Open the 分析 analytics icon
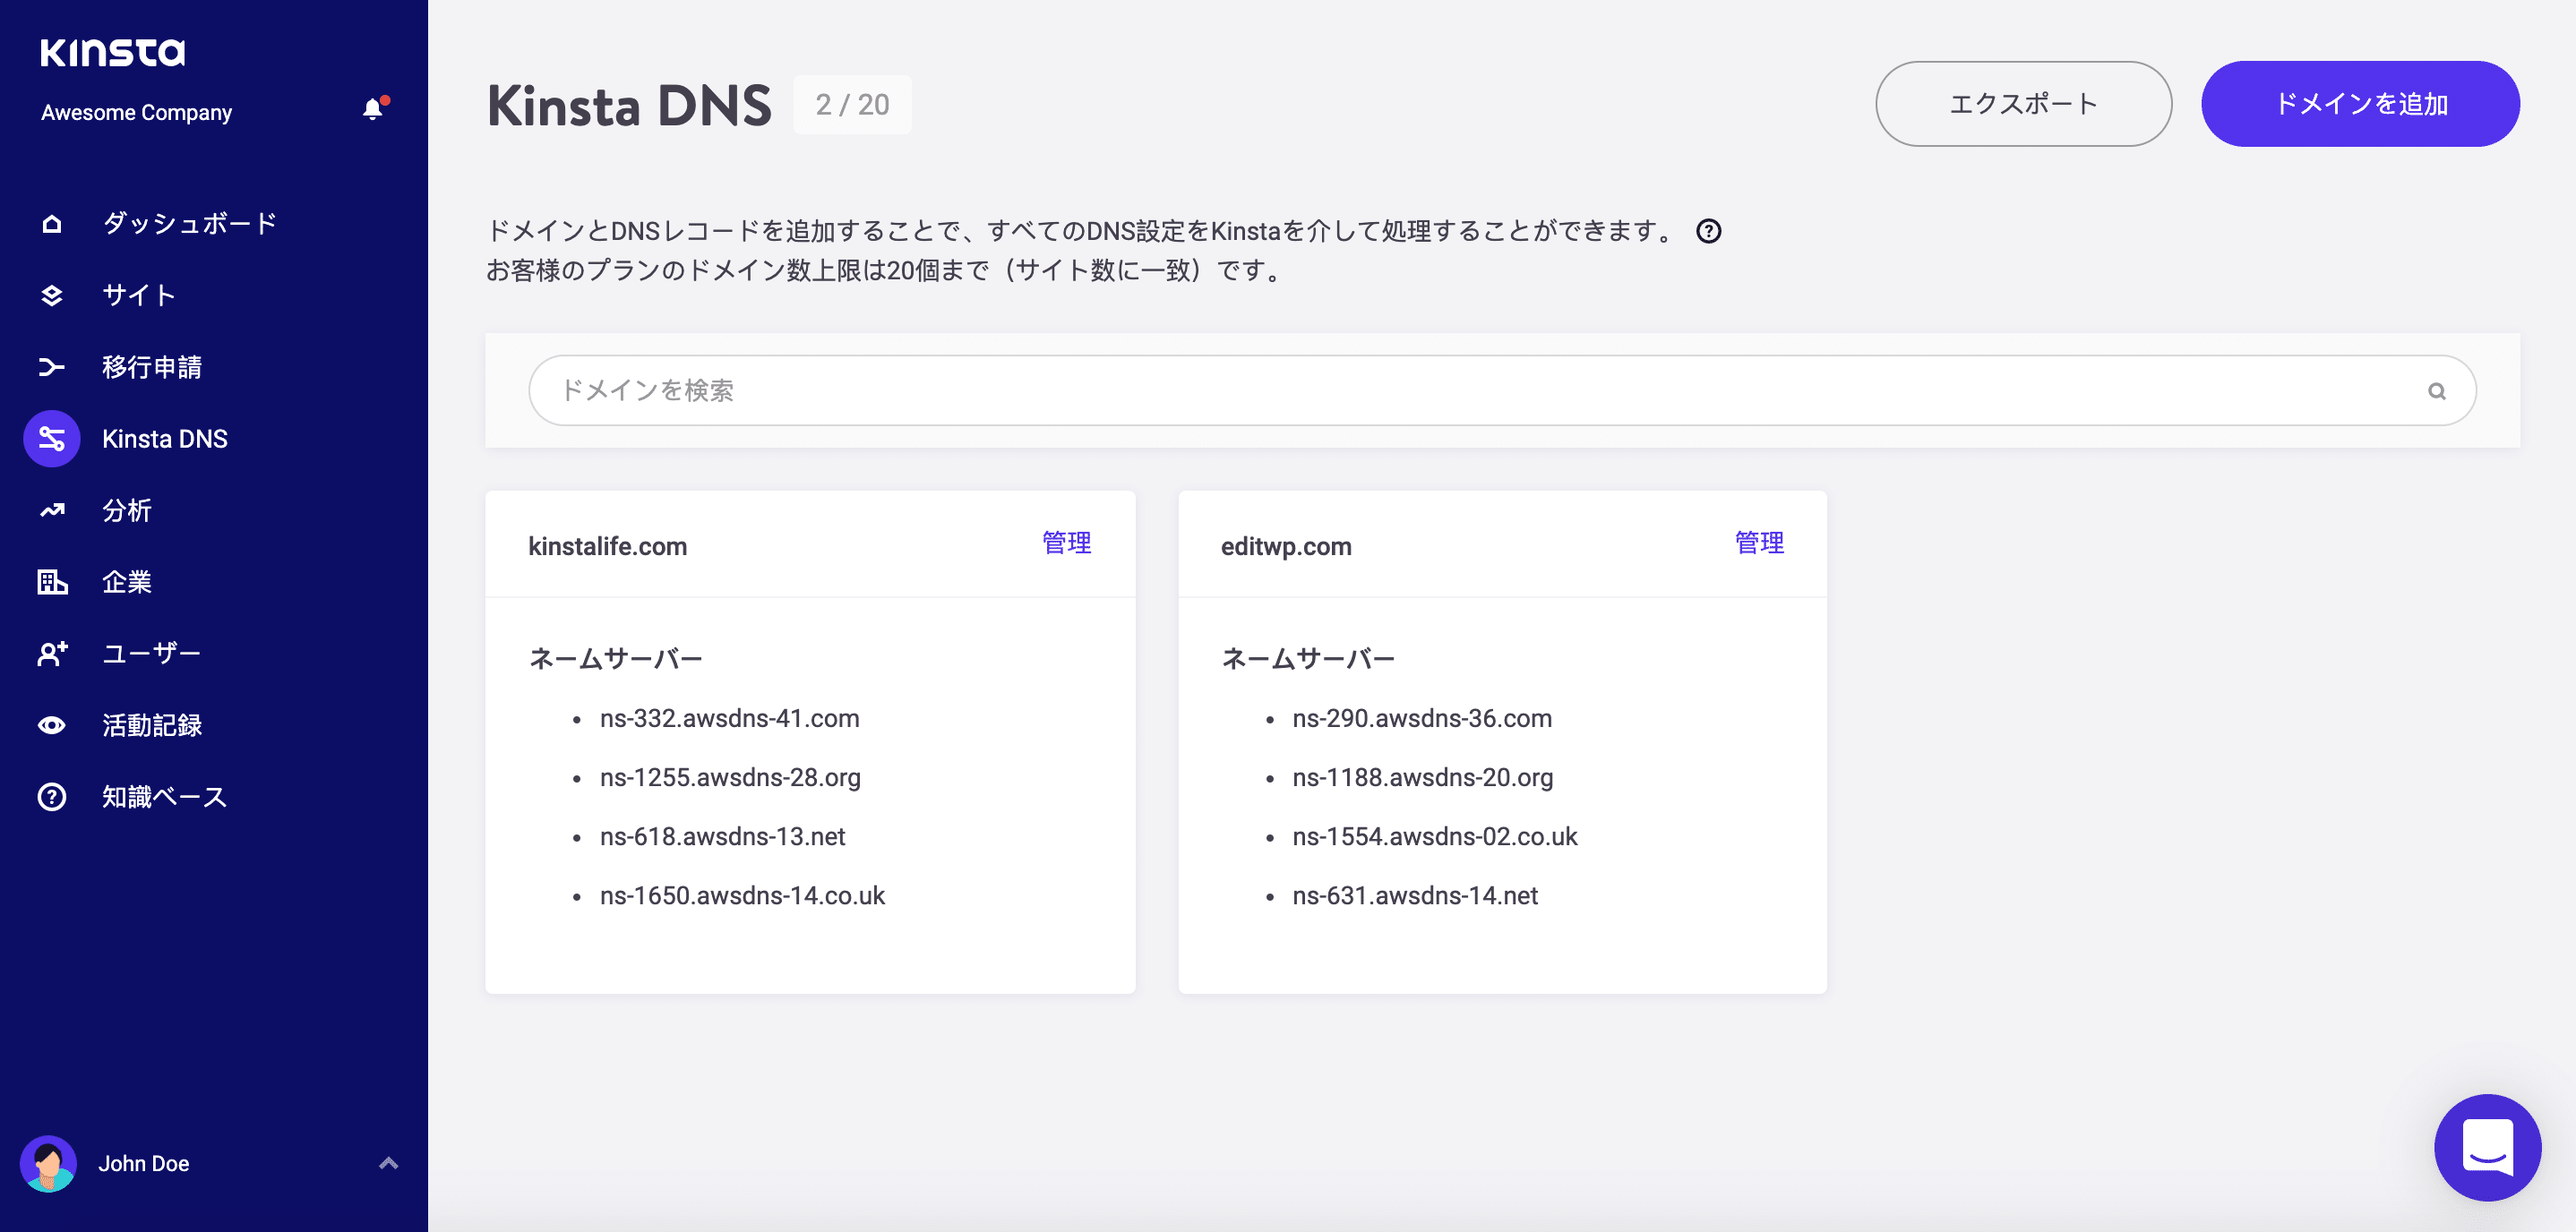2576x1232 pixels. [x=51, y=510]
